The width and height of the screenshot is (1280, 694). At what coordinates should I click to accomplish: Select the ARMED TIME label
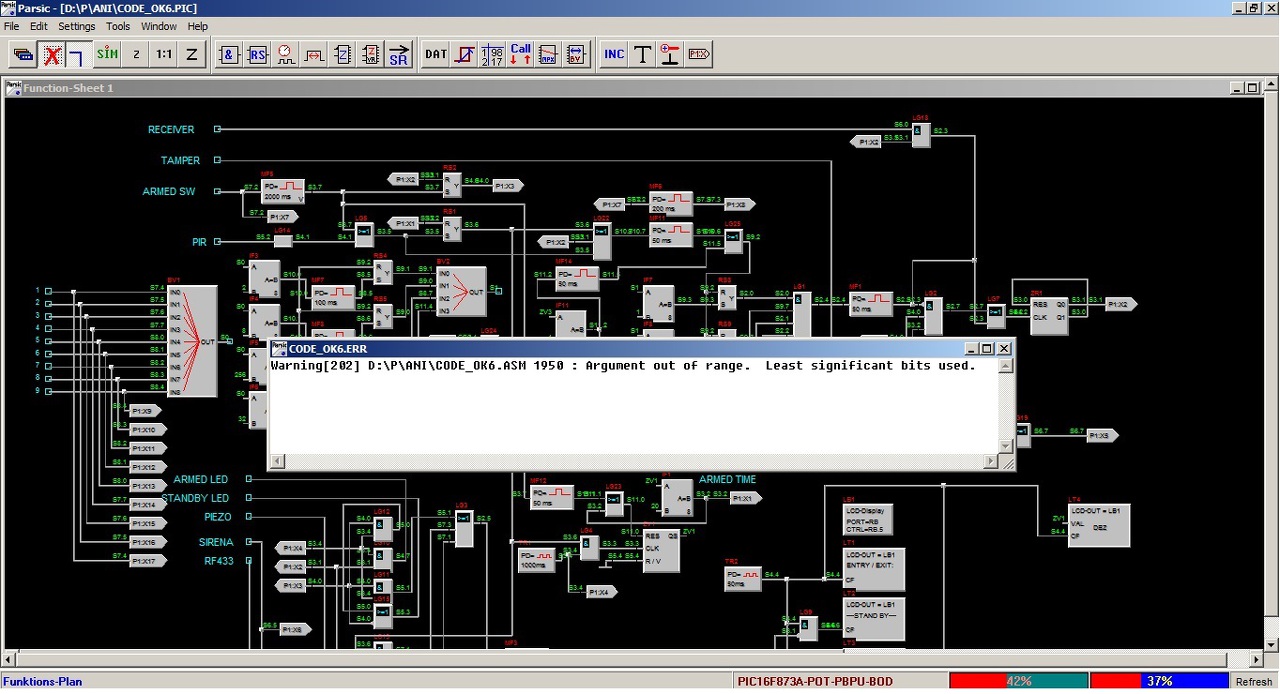click(x=728, y=480)
